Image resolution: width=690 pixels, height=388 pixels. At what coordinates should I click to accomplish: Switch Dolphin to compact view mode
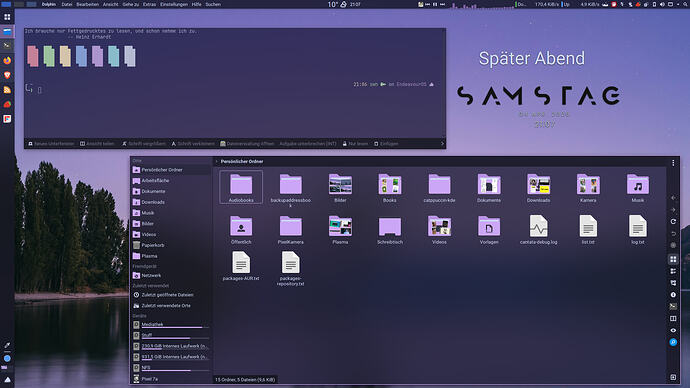pyautogui.click(x=673, y=271)
